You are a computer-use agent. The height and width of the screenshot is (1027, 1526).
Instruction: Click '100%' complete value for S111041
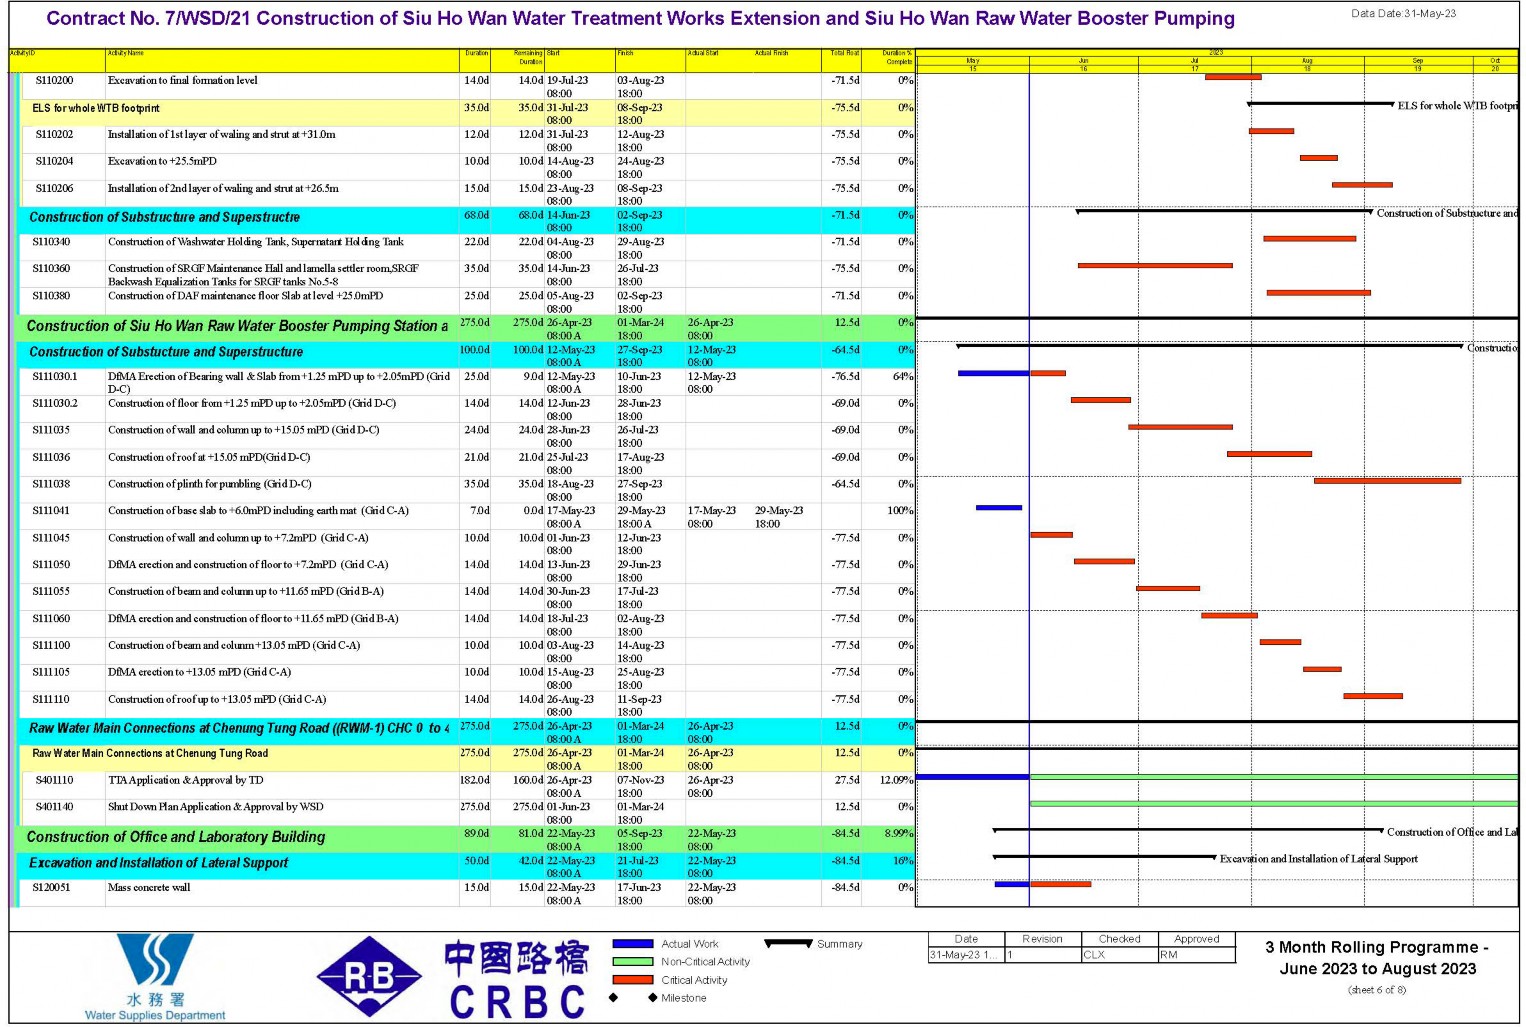[x=900, y=511]
